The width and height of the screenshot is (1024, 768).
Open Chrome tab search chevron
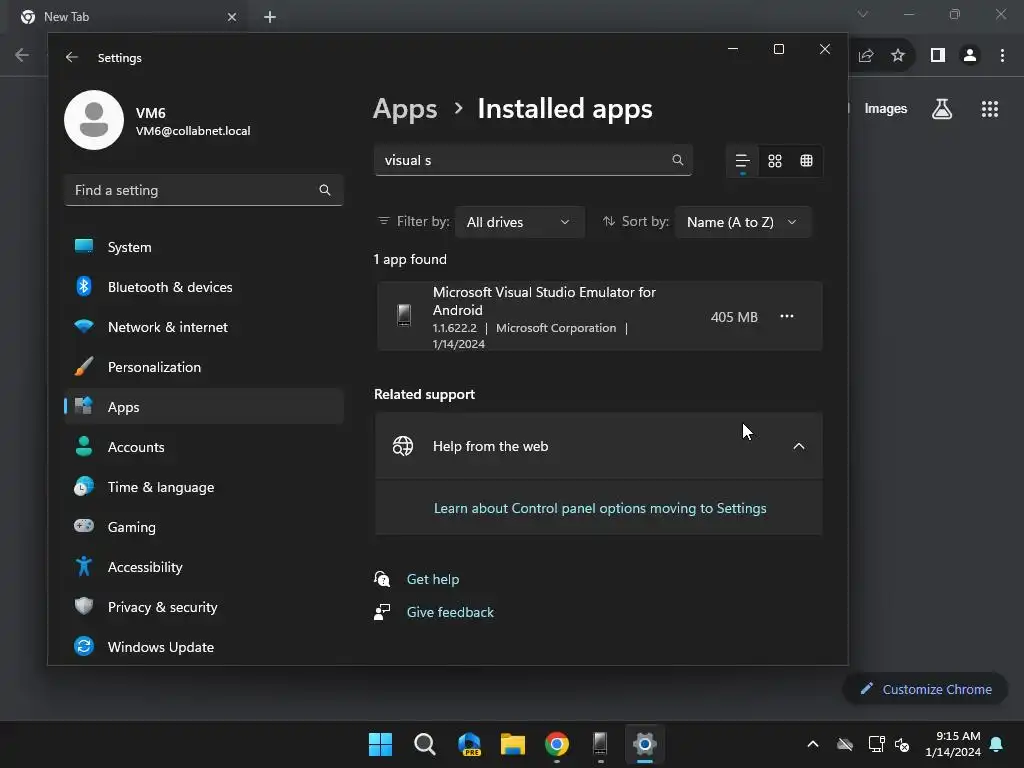tap(863, 14)
